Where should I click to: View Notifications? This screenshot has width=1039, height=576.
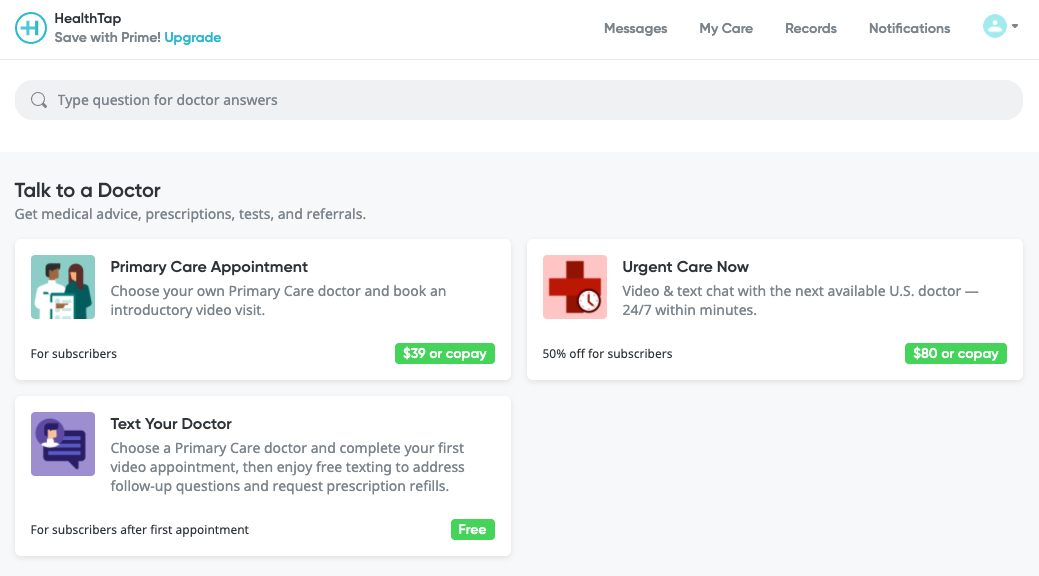click(910, 29)
